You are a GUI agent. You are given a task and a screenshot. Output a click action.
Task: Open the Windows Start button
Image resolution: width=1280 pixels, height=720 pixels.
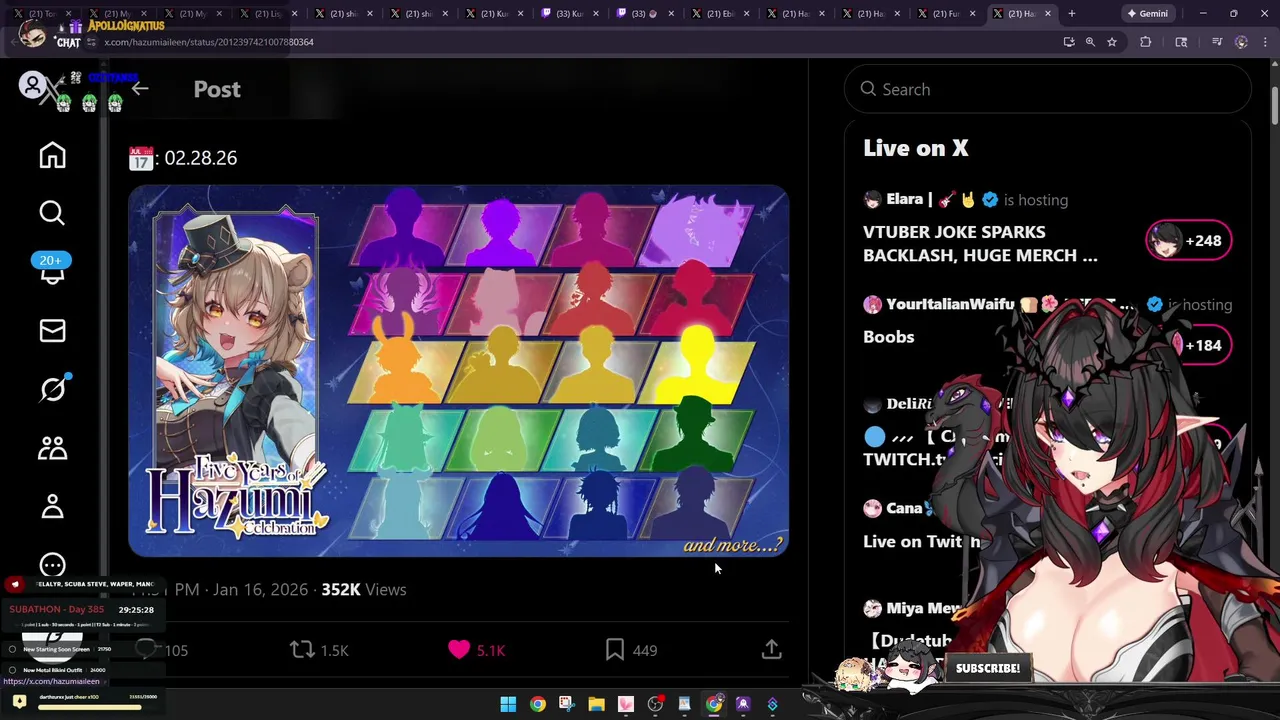click(508, 705)
